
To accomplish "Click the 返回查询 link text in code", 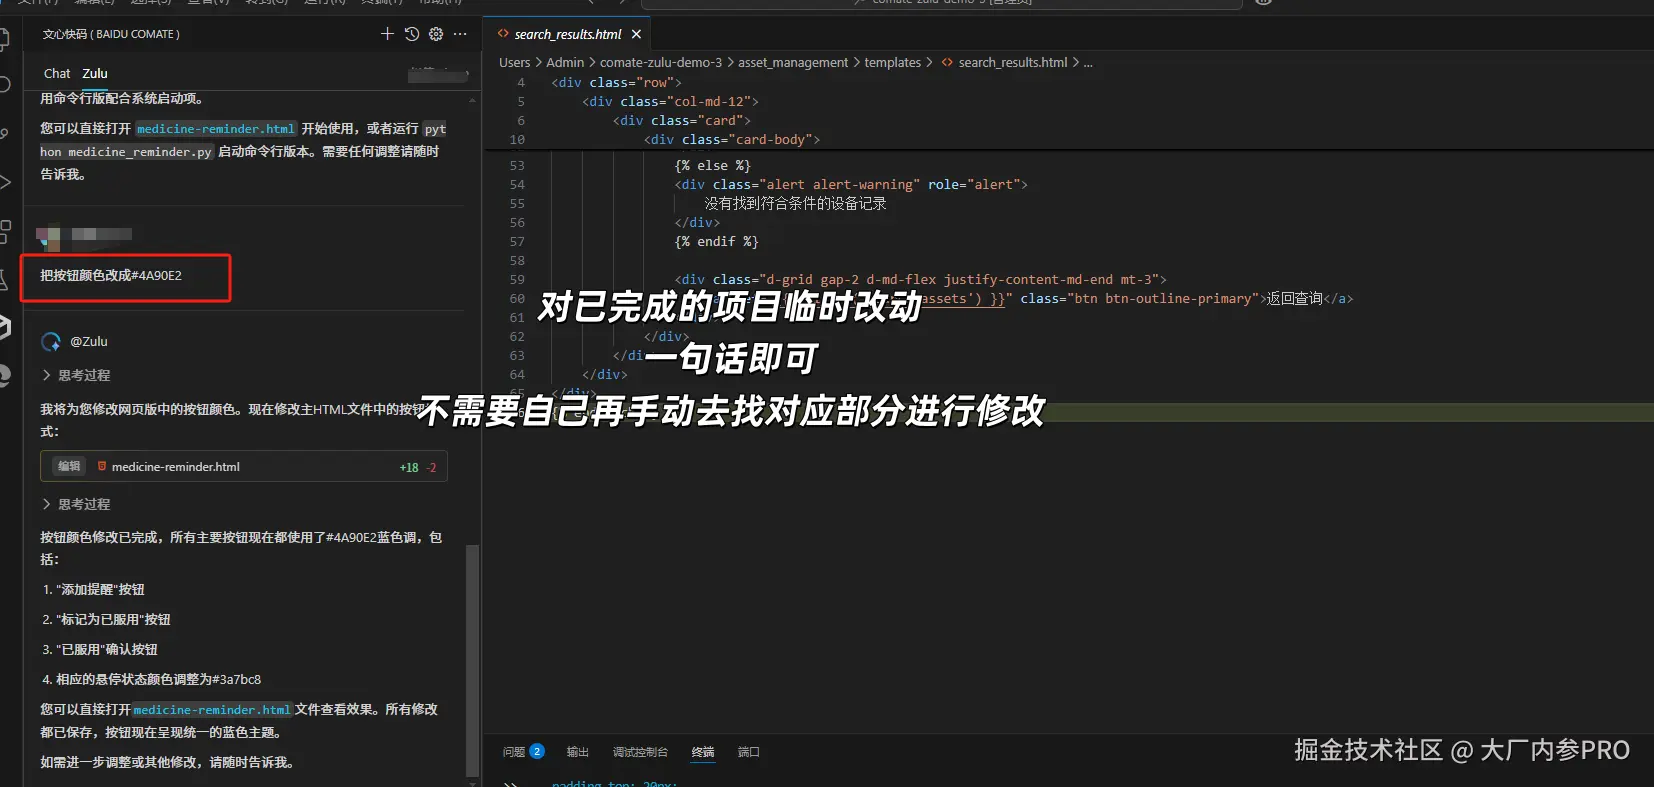I will (1295, 298).
